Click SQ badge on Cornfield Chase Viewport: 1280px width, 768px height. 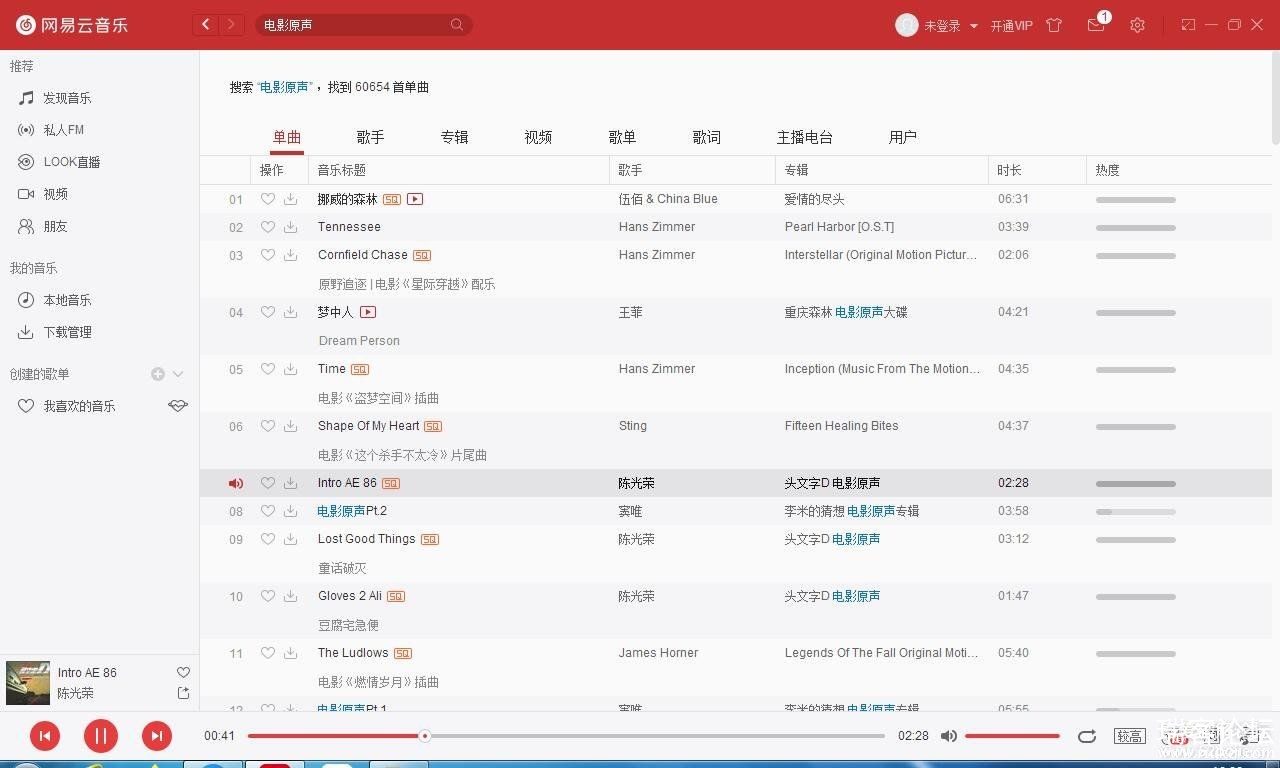(x=422, y=255)
